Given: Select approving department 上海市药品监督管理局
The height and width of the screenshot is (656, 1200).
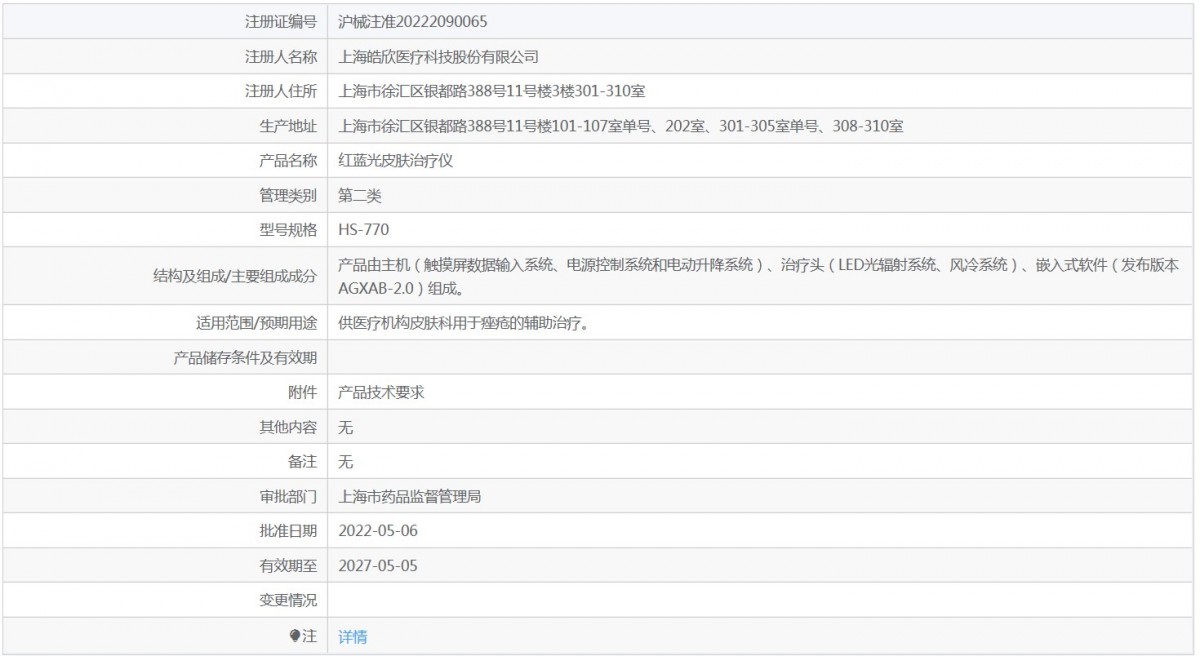Looking at the screenshot, I should [410, 496].
